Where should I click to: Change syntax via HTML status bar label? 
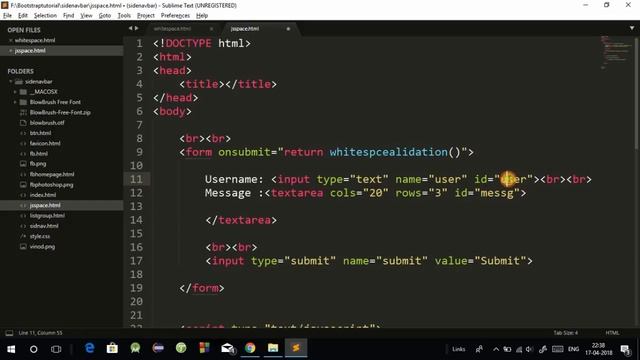612,333
